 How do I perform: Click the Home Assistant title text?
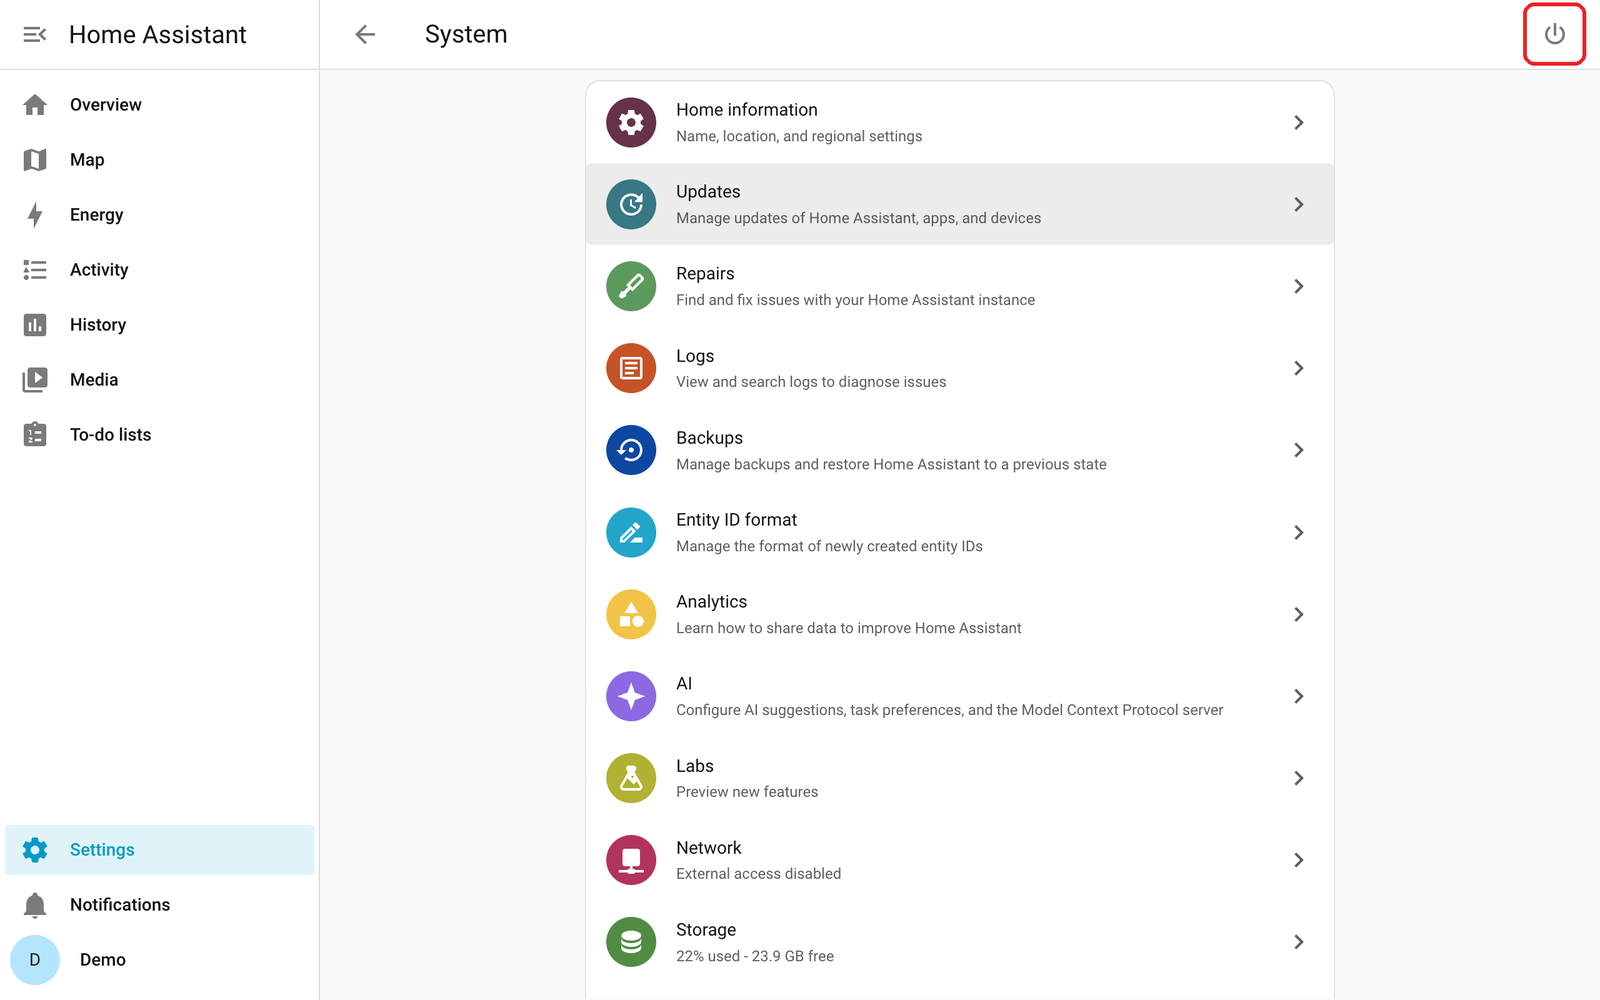click(158, 35)
